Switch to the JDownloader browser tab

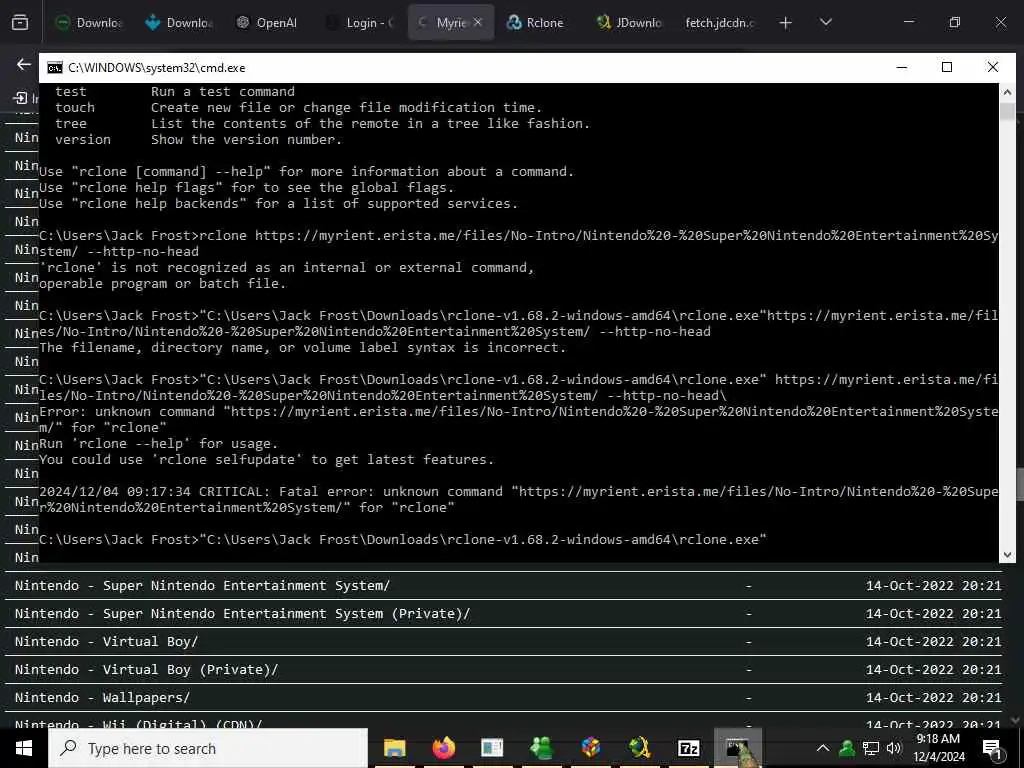pos(629,23)
